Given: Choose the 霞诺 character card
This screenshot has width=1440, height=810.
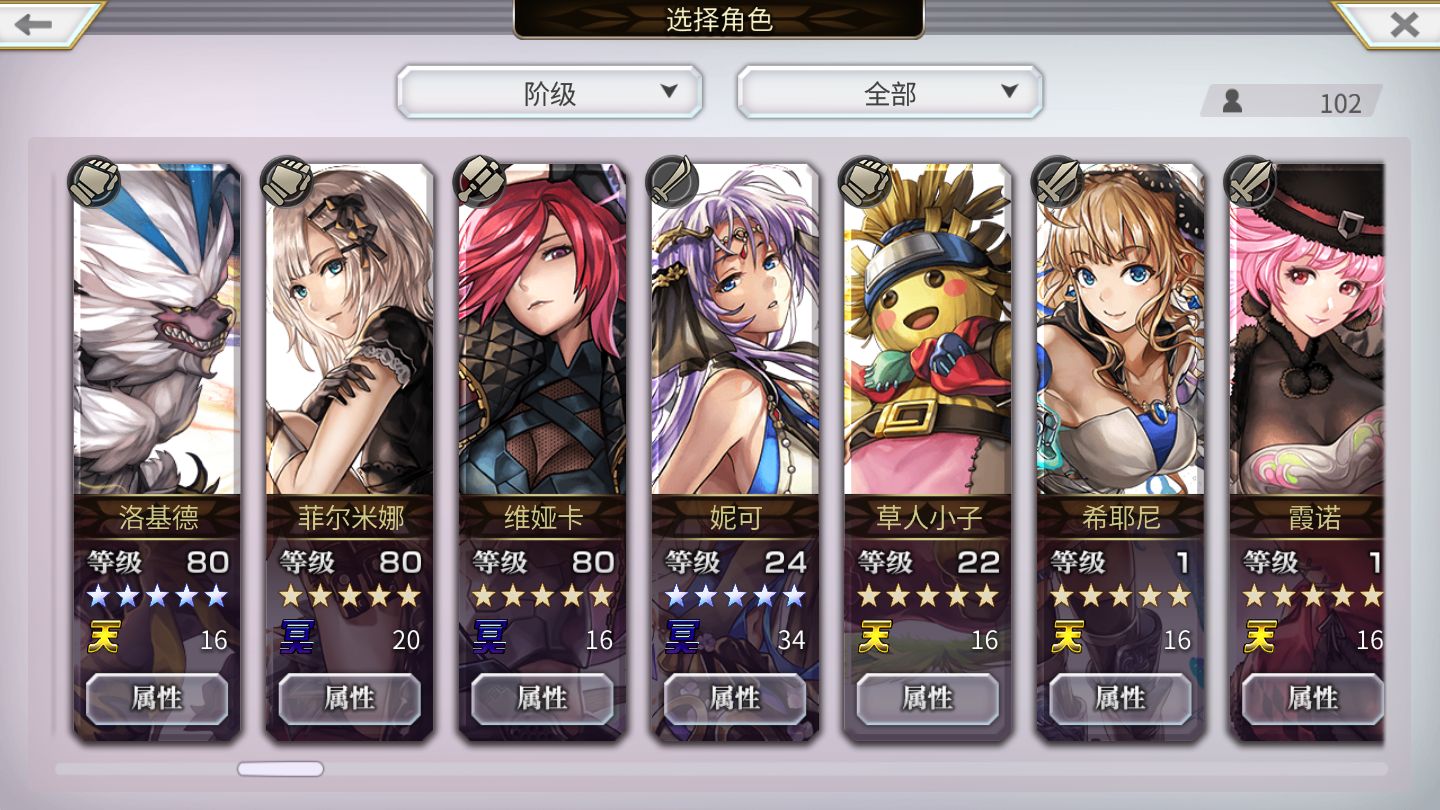Looking at the screenshot, I should (x=1307, y=452).
